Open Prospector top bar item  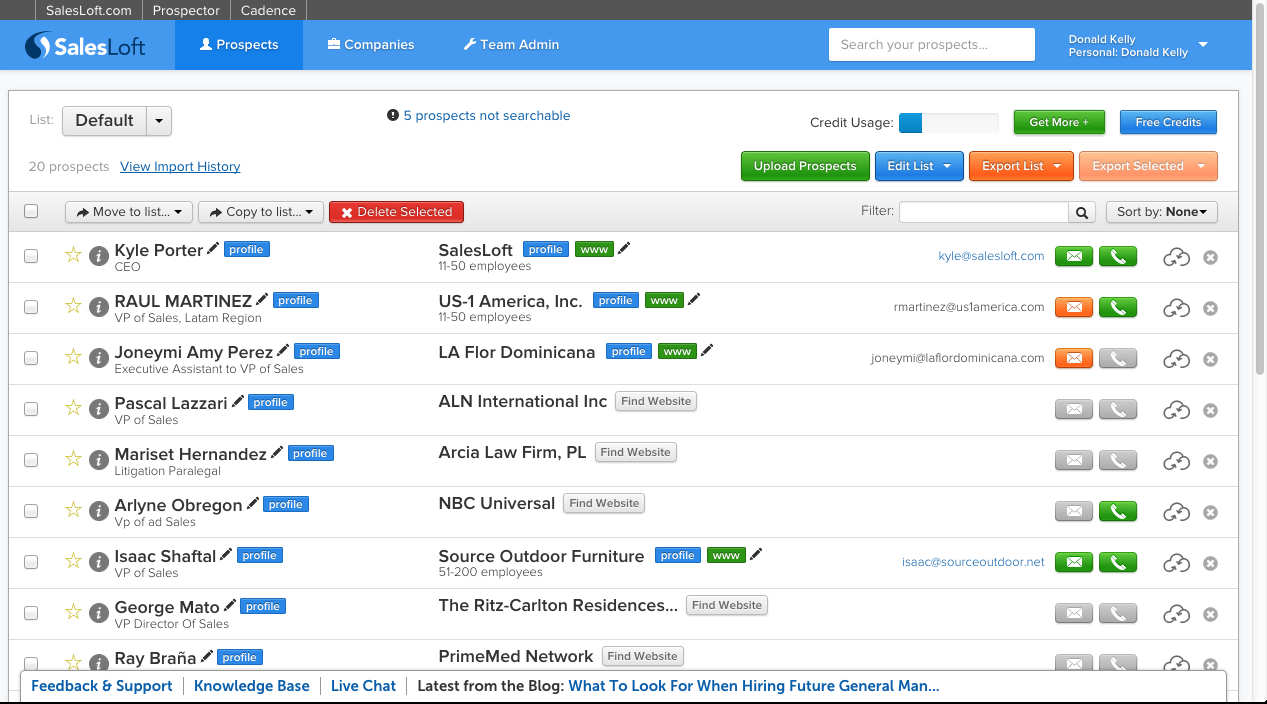[x=186, y=10]
